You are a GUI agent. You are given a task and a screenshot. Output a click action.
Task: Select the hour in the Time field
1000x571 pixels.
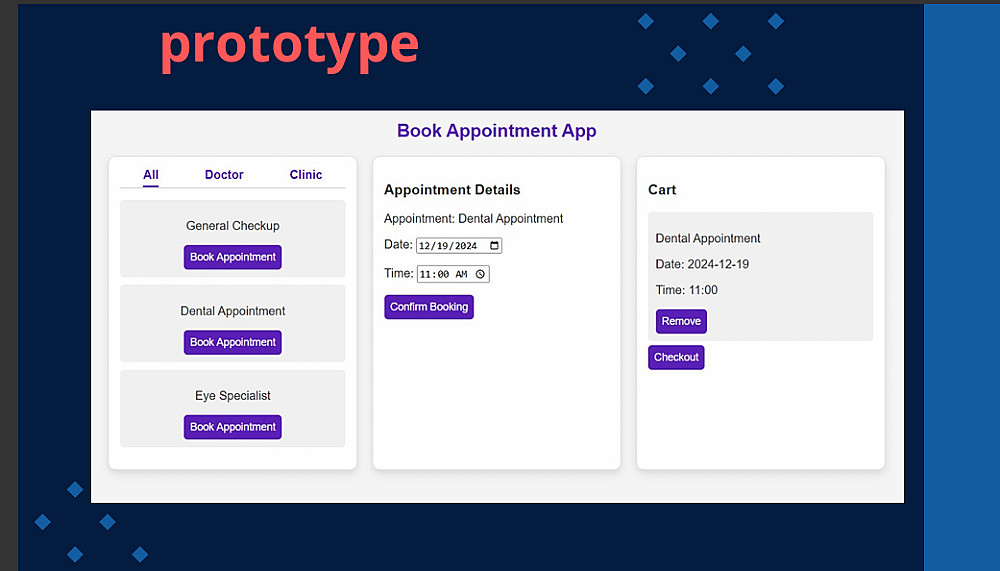point(425,274)
